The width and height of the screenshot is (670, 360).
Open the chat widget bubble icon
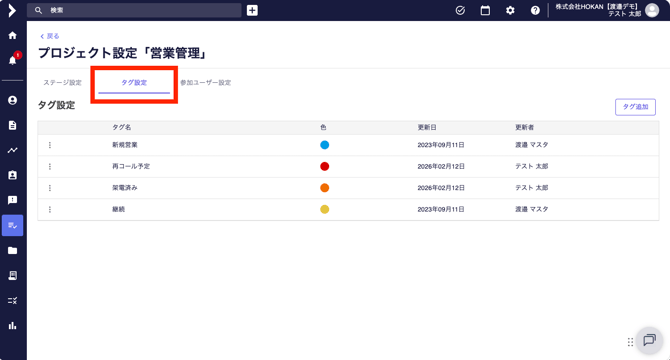coord(649,340)
